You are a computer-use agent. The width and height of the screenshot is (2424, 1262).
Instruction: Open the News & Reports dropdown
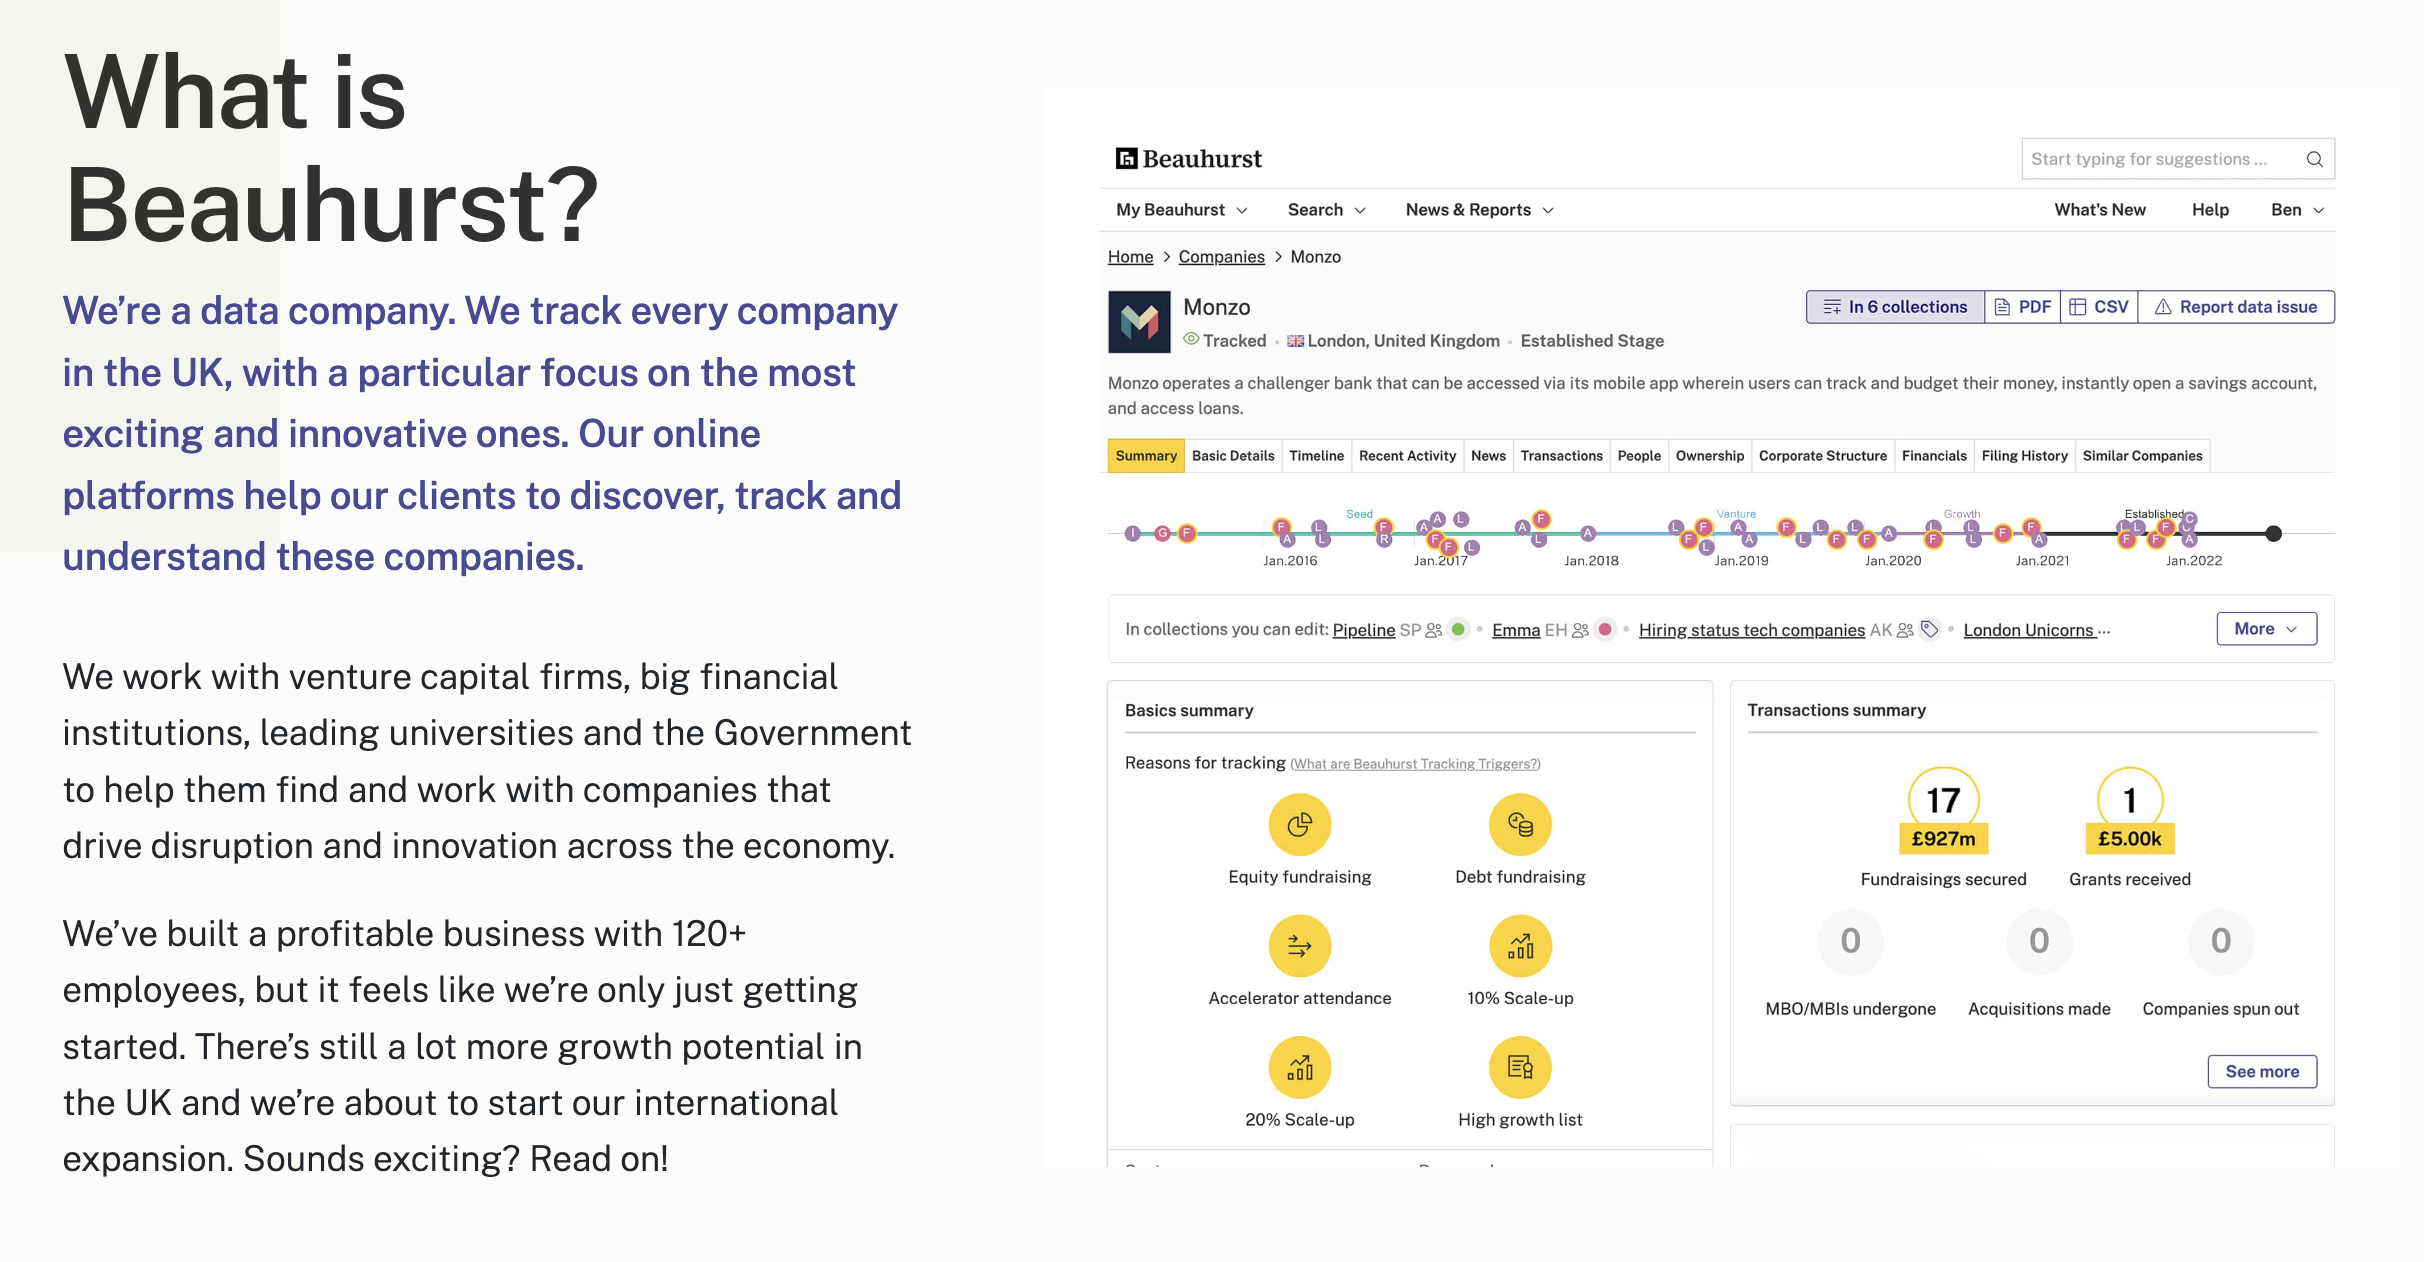click(x=1478, y=210)
